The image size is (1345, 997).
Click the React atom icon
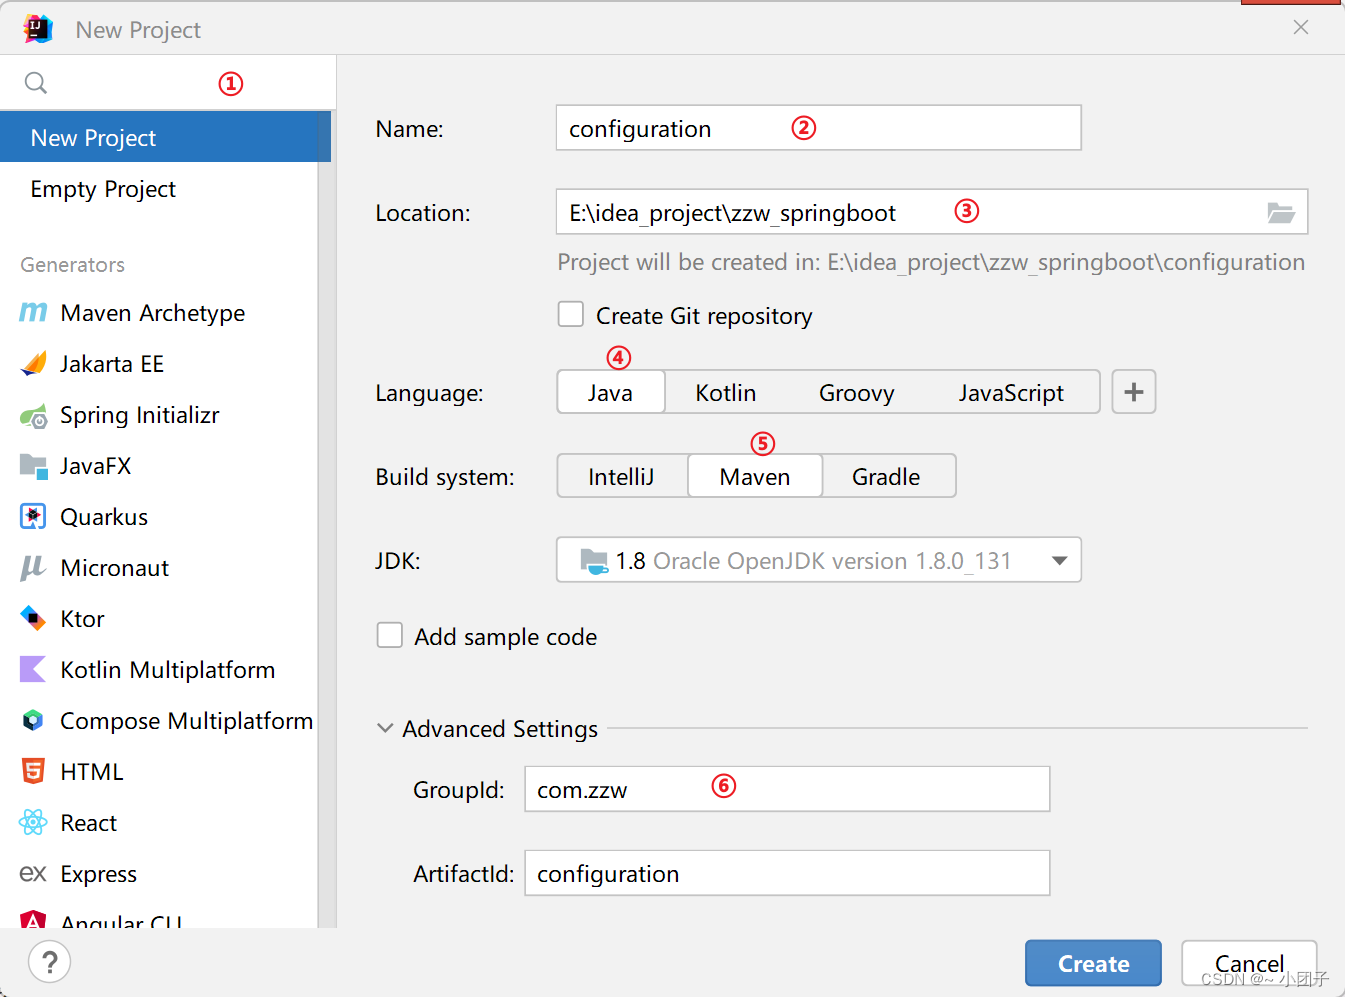tap(33, 823)
